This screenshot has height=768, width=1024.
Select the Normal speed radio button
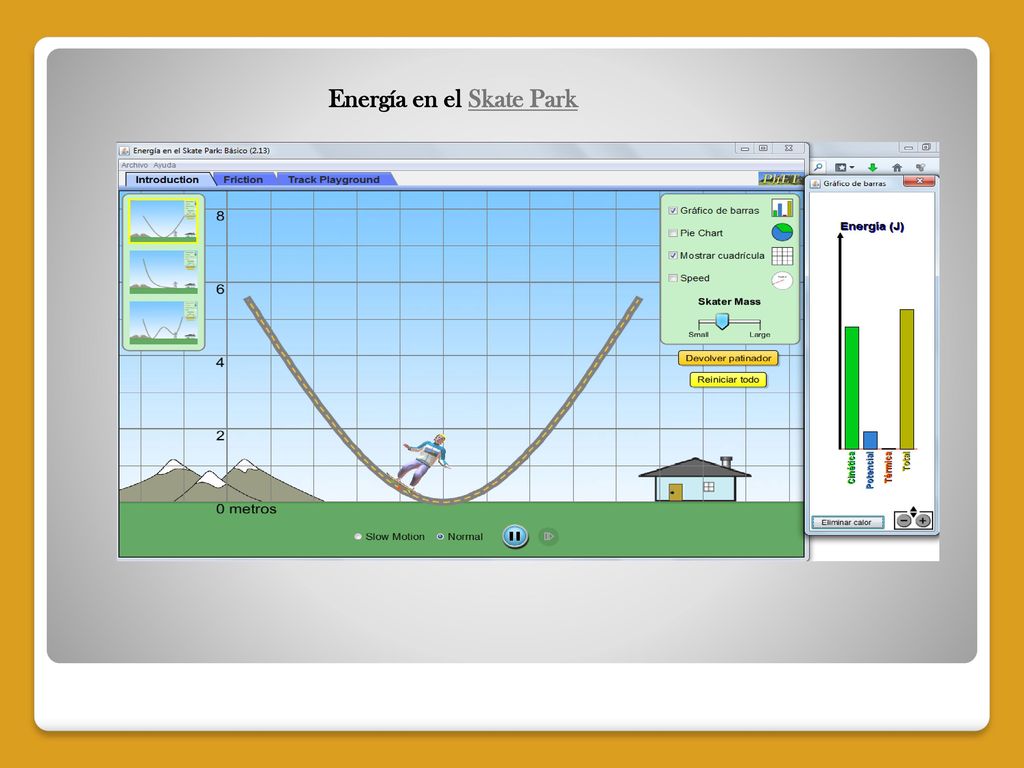440,536
